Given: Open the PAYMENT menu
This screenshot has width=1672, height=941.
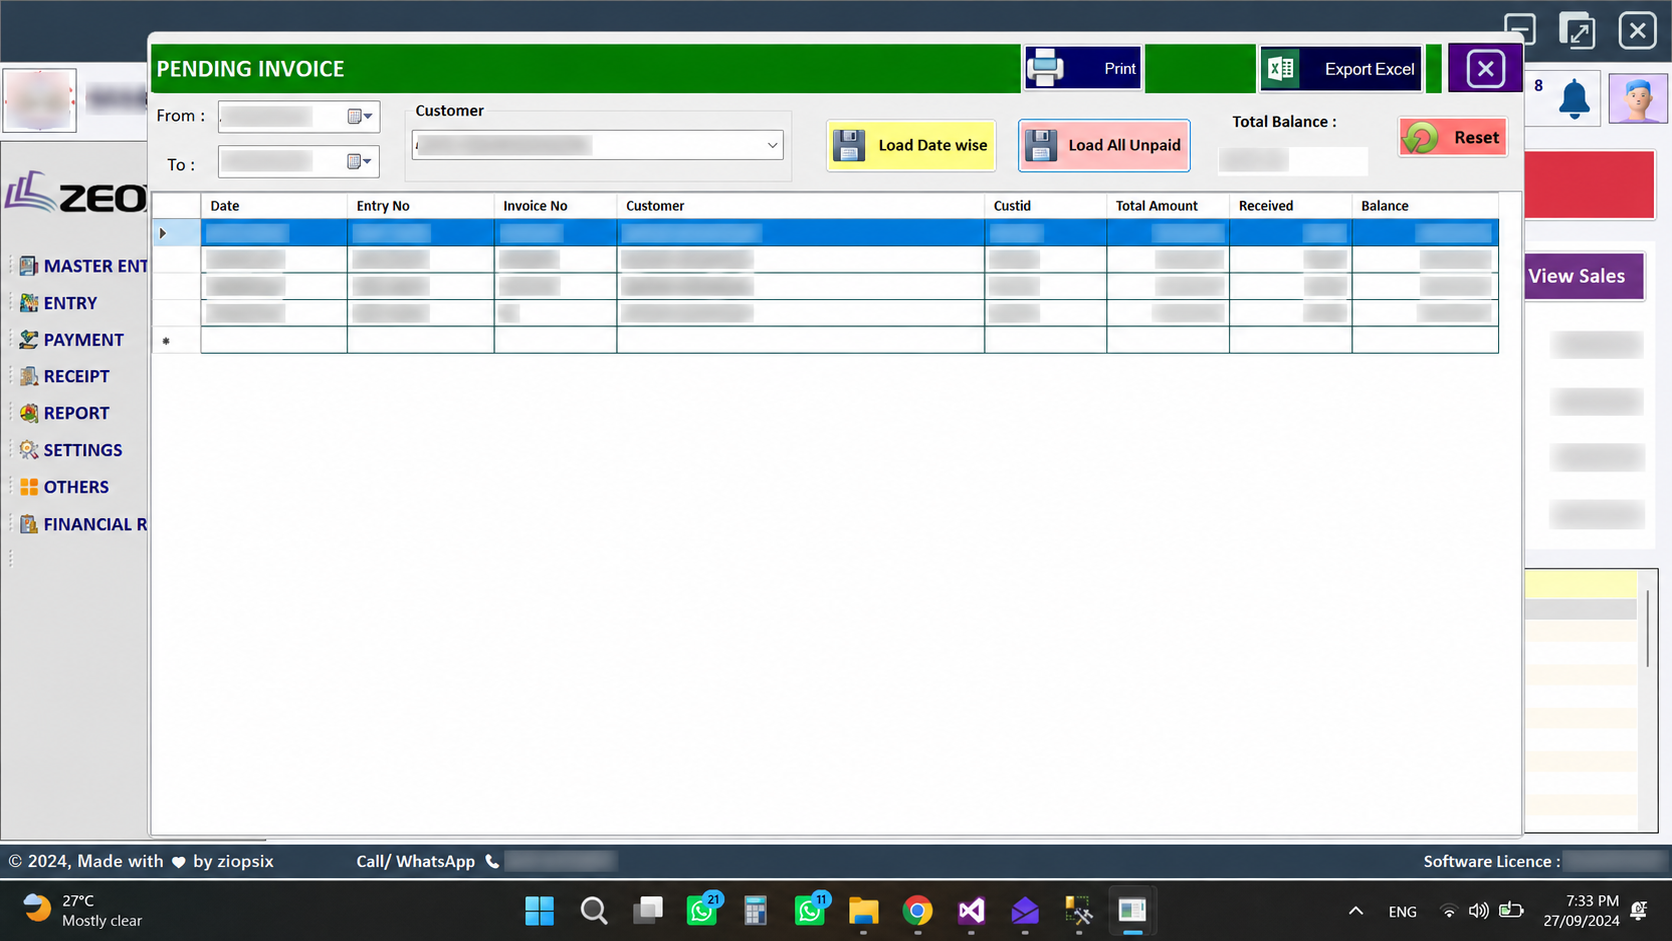Looking at the screenshot, I should pyautogui.click(x=83, y=340).
